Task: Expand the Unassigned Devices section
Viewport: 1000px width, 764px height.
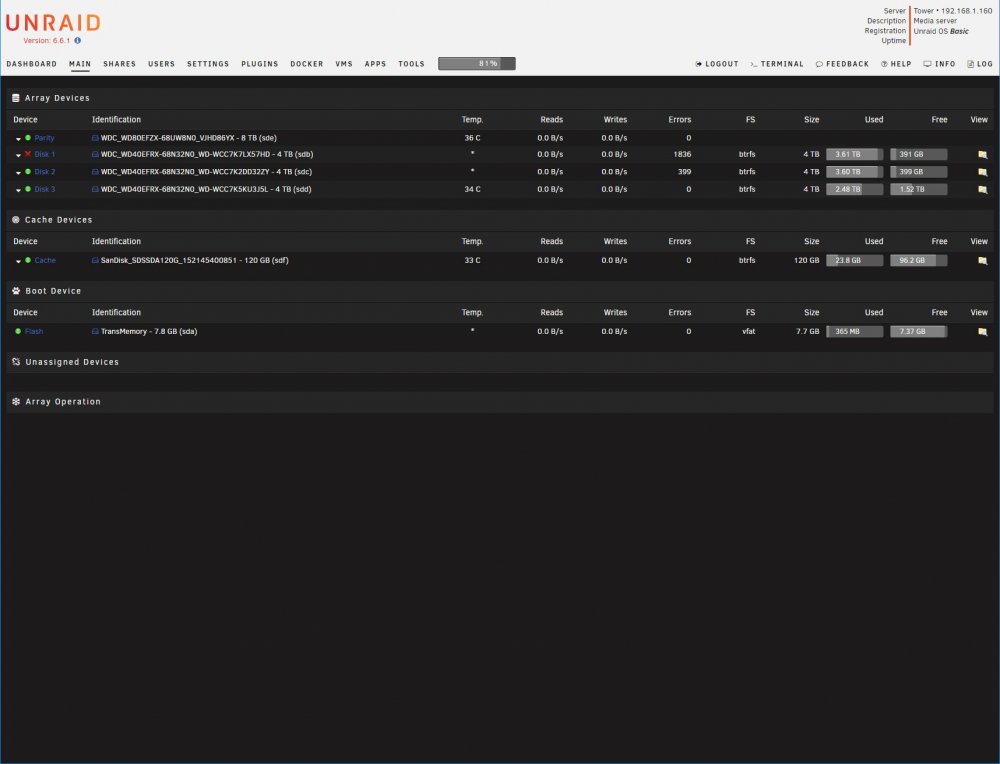Action: click(x=500, y=362)
